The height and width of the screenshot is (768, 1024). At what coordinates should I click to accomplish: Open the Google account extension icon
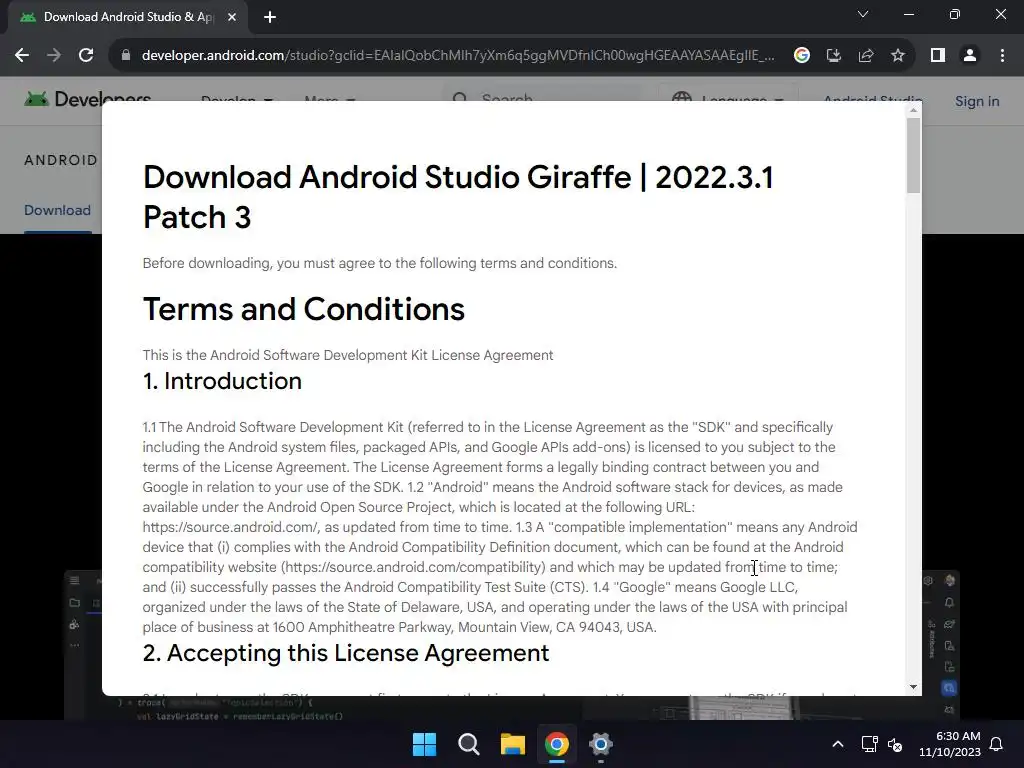801,56
